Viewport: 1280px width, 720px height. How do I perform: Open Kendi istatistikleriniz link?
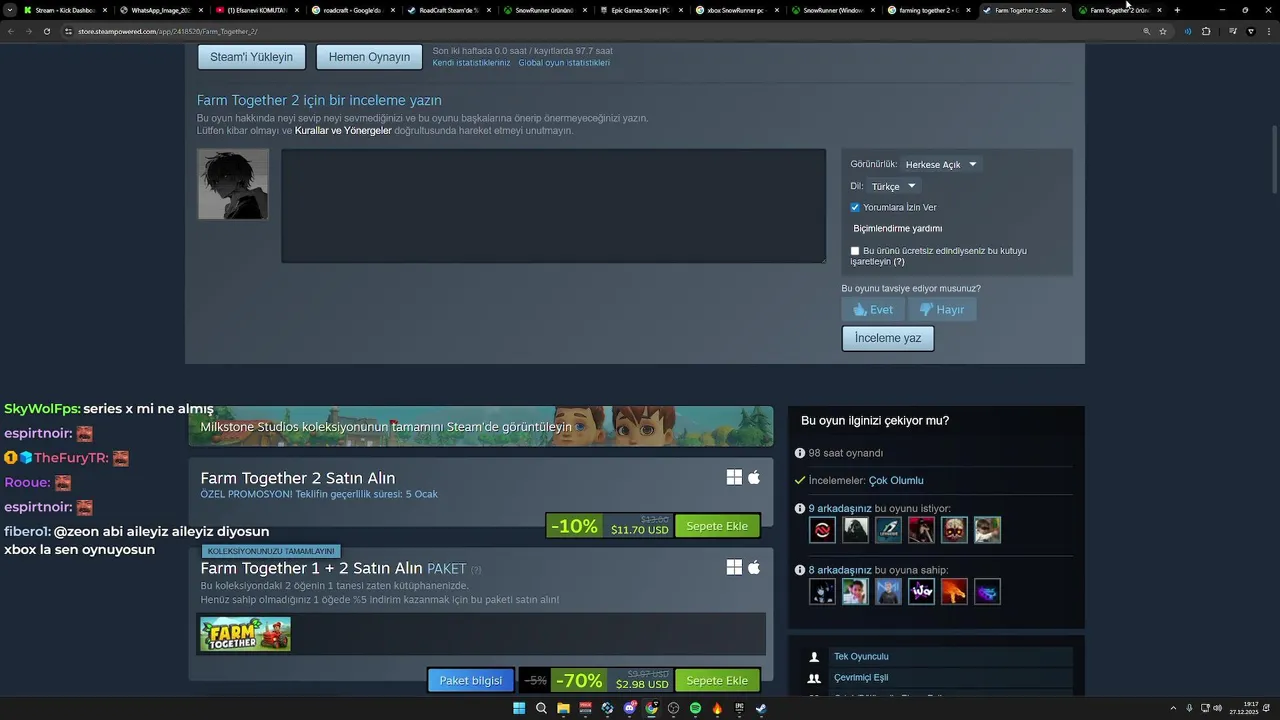coord(471,63)
